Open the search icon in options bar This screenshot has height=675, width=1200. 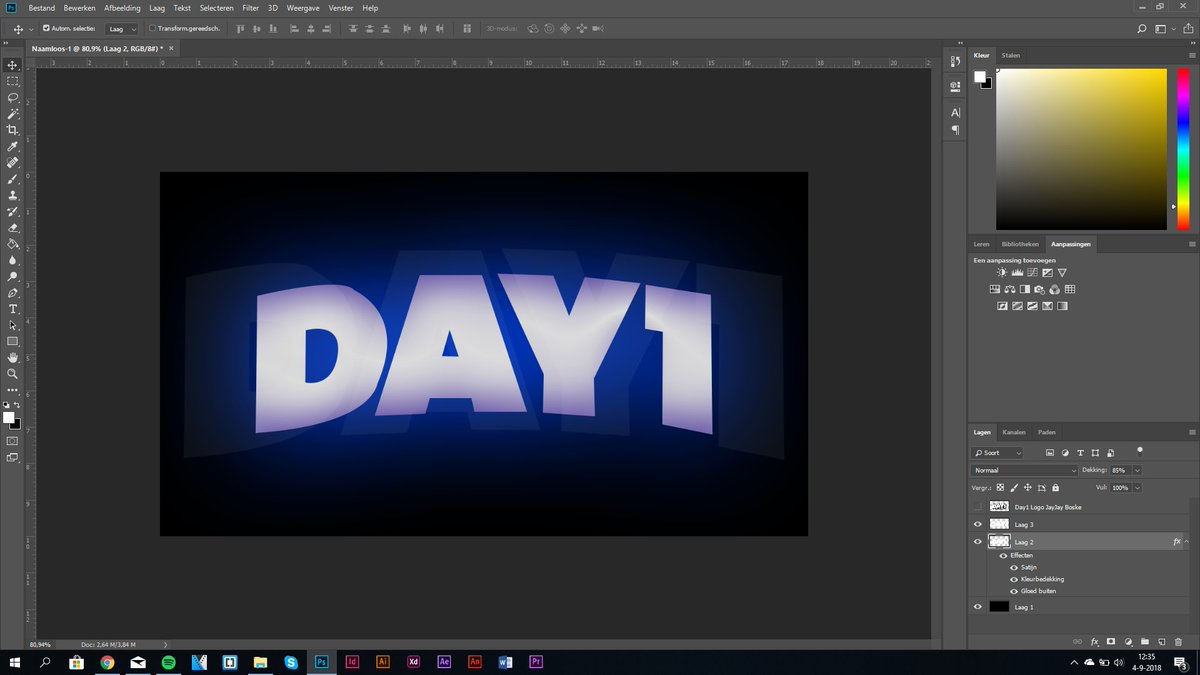pos(1143,29)
